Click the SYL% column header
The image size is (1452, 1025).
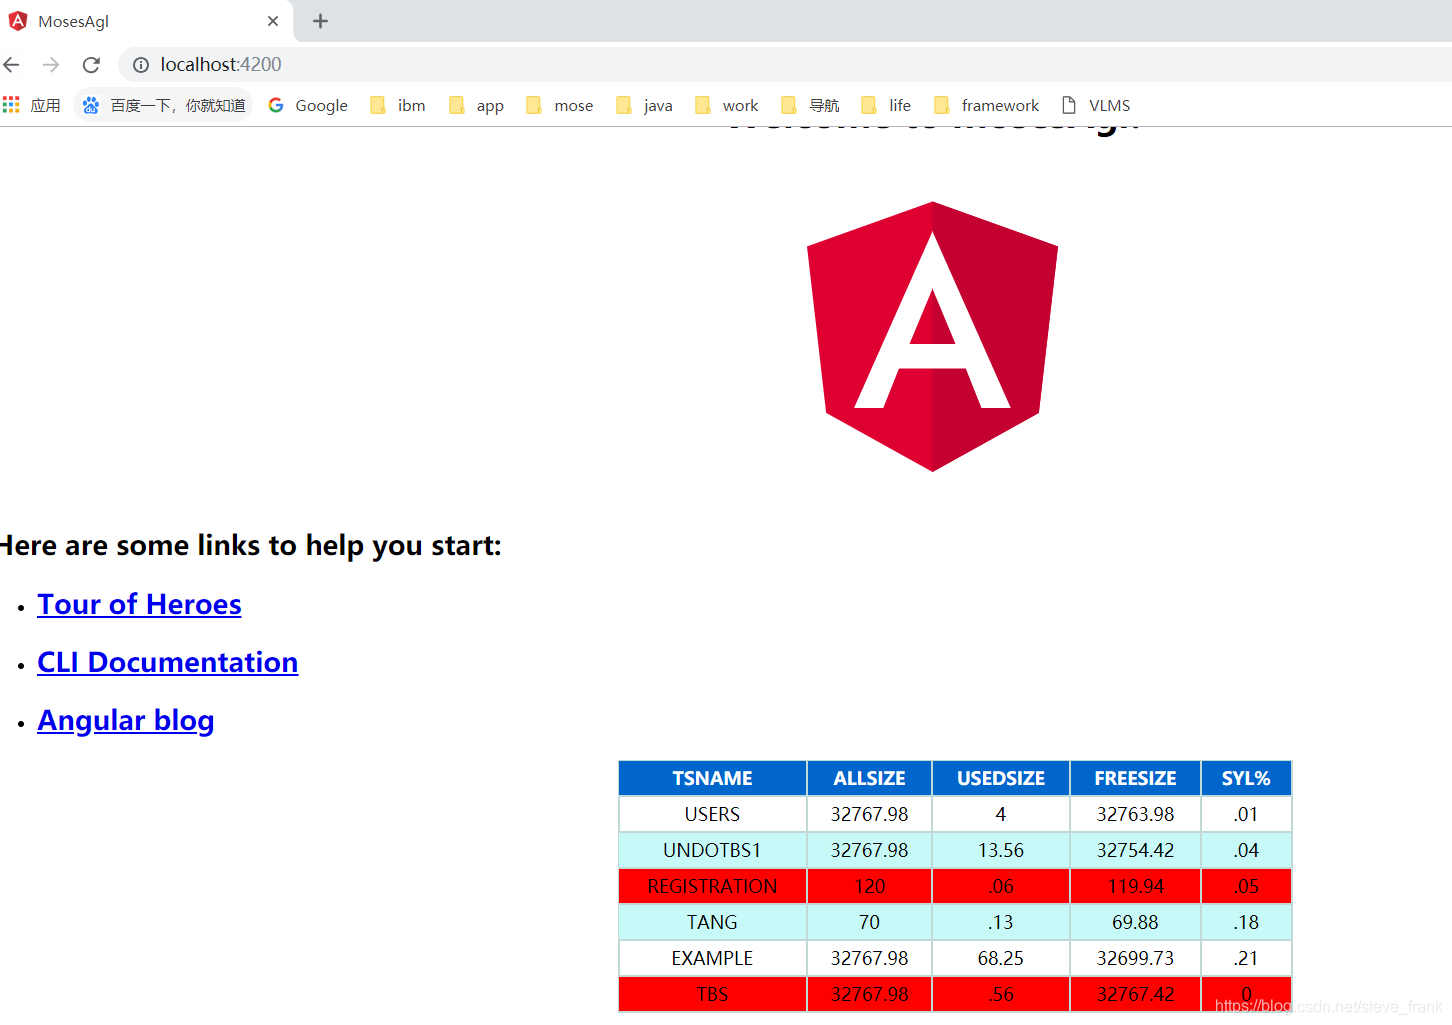pyautogui.click(x=1246, y=778)
